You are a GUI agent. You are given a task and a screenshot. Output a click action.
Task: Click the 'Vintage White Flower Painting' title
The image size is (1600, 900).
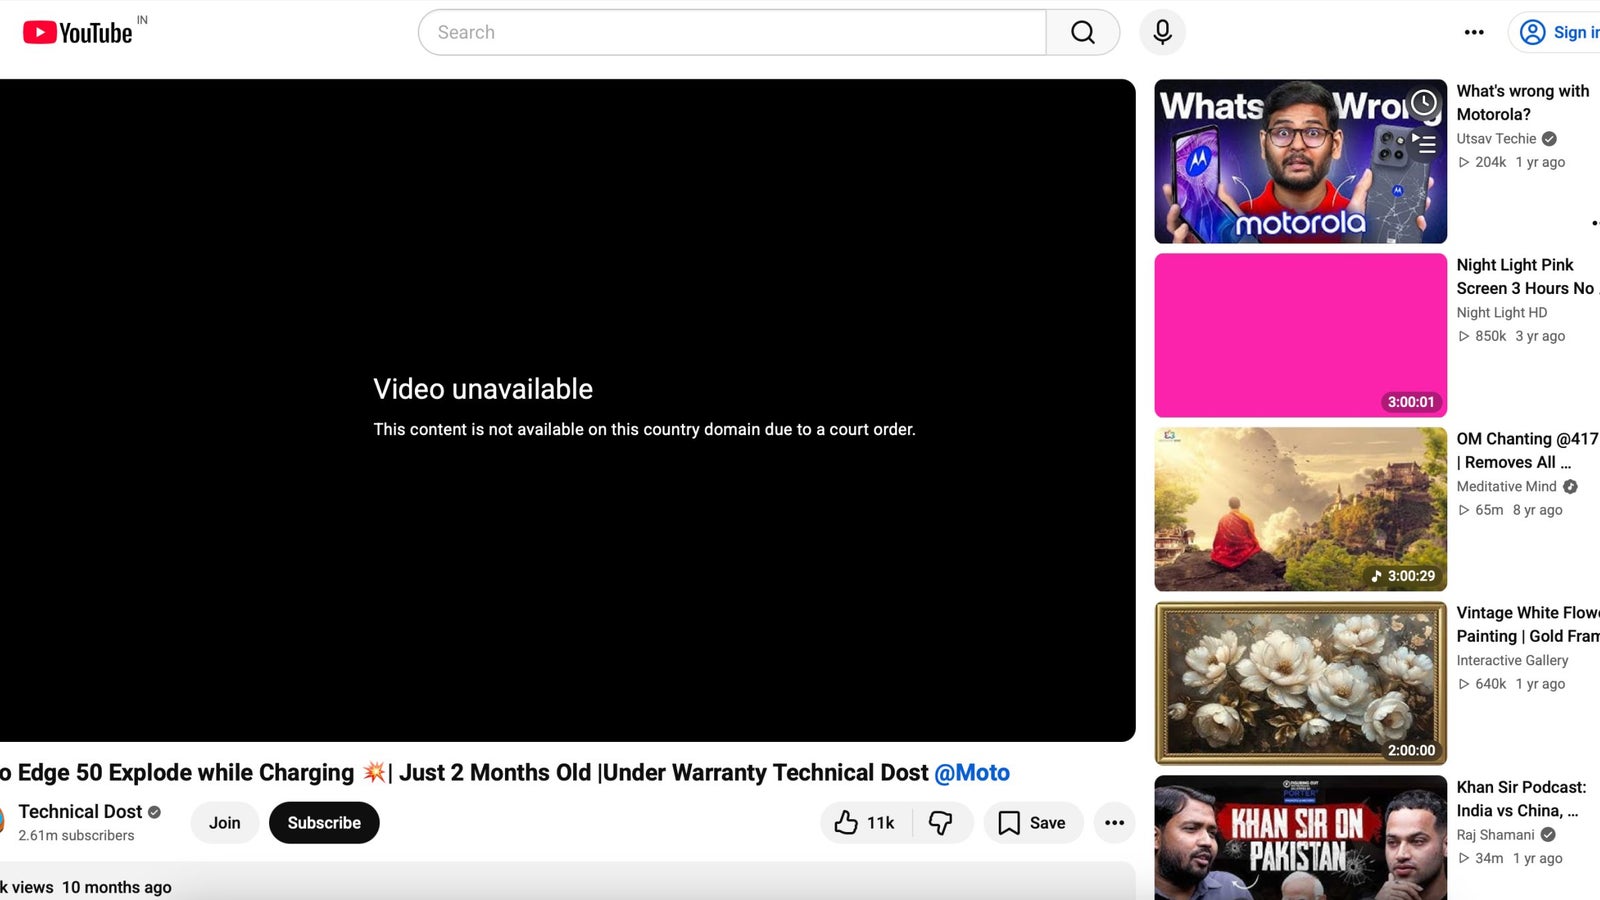pos(1528,625)
